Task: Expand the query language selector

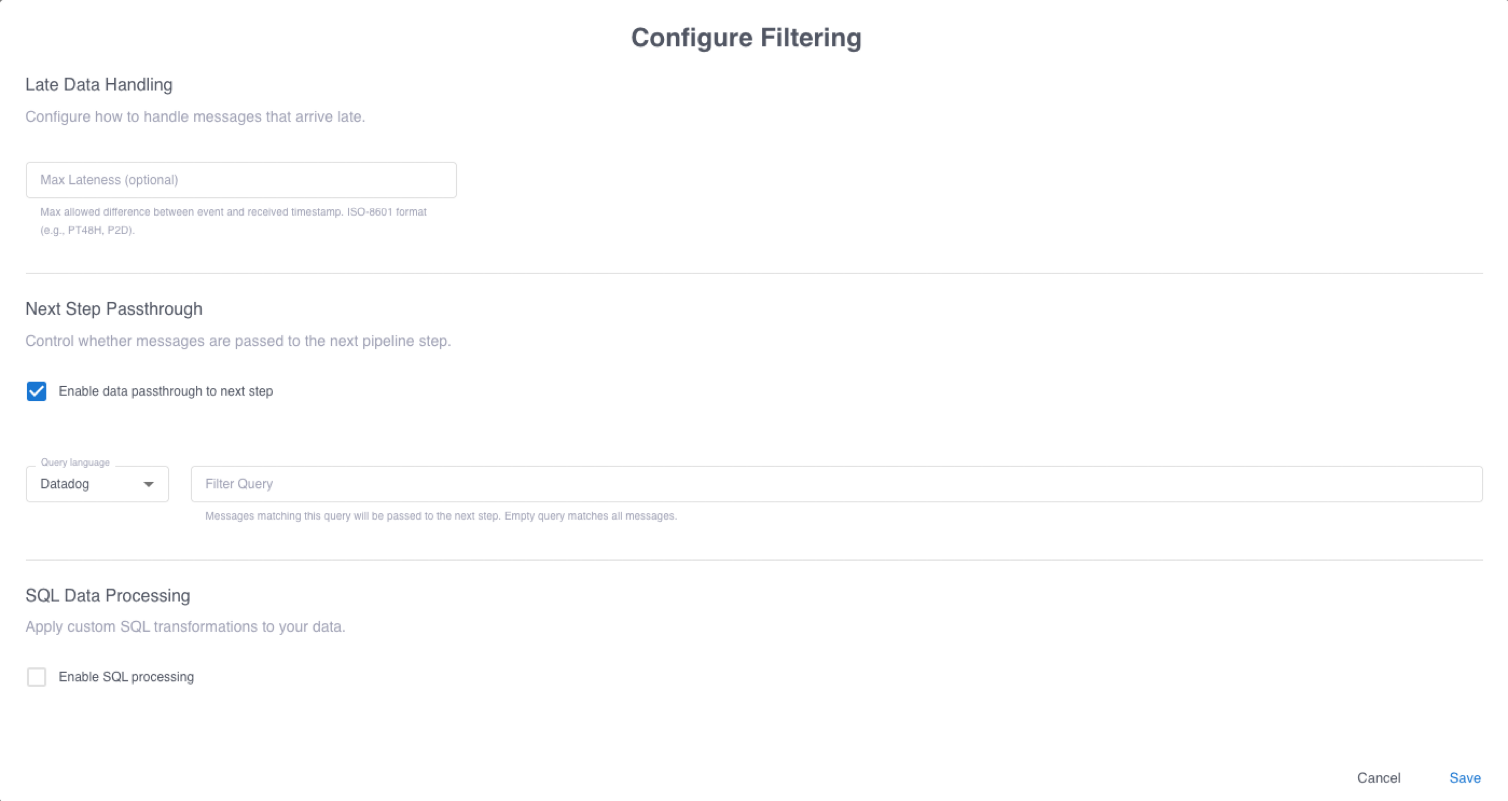Action: [97, 484]
